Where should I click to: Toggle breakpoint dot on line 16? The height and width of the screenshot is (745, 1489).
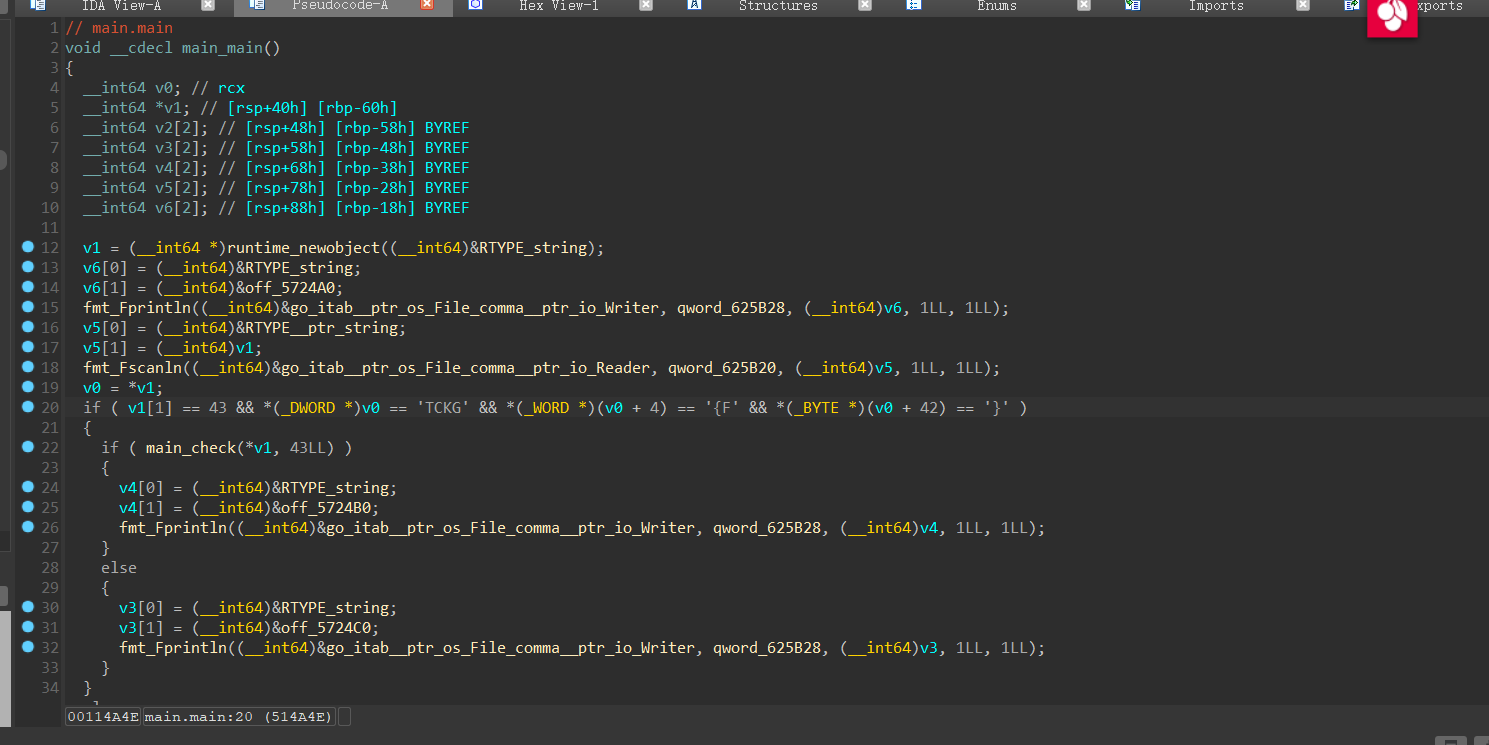(28, 327)
